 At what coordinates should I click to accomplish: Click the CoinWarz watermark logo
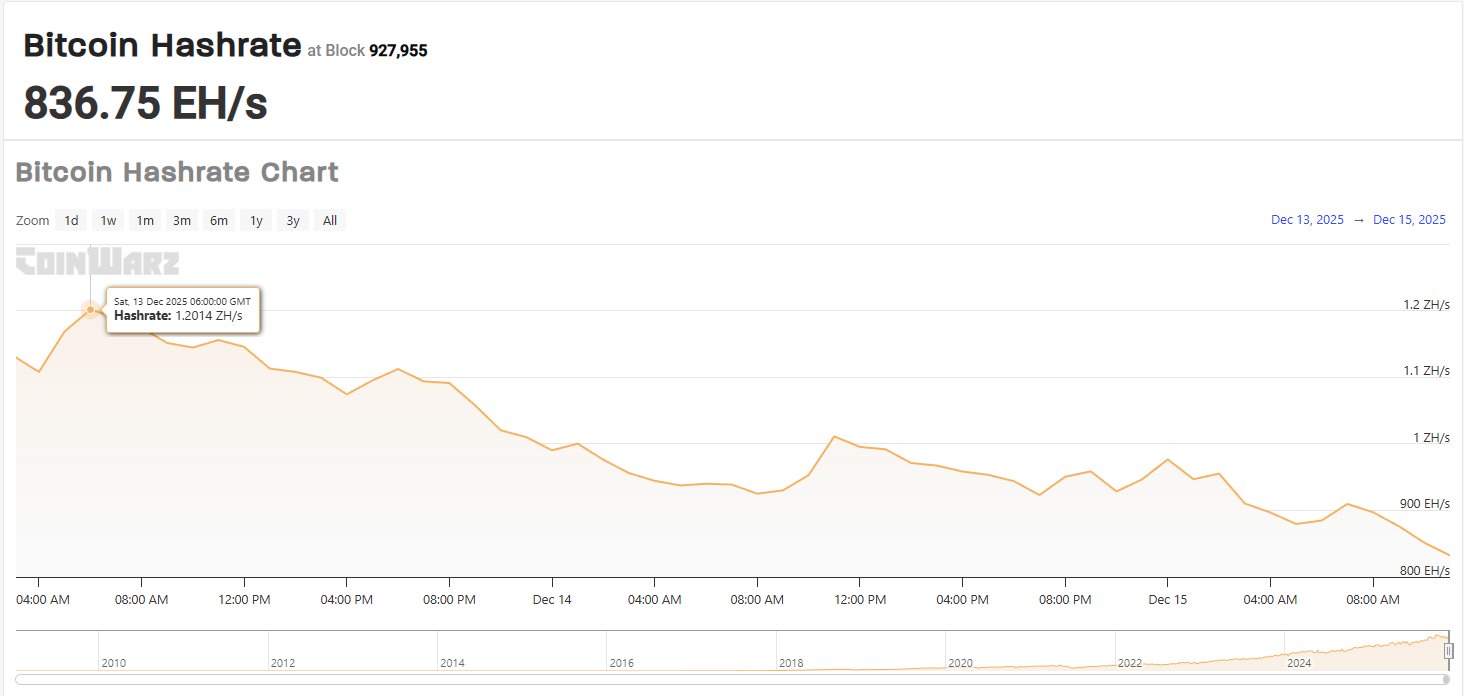(x=95, y=261)
